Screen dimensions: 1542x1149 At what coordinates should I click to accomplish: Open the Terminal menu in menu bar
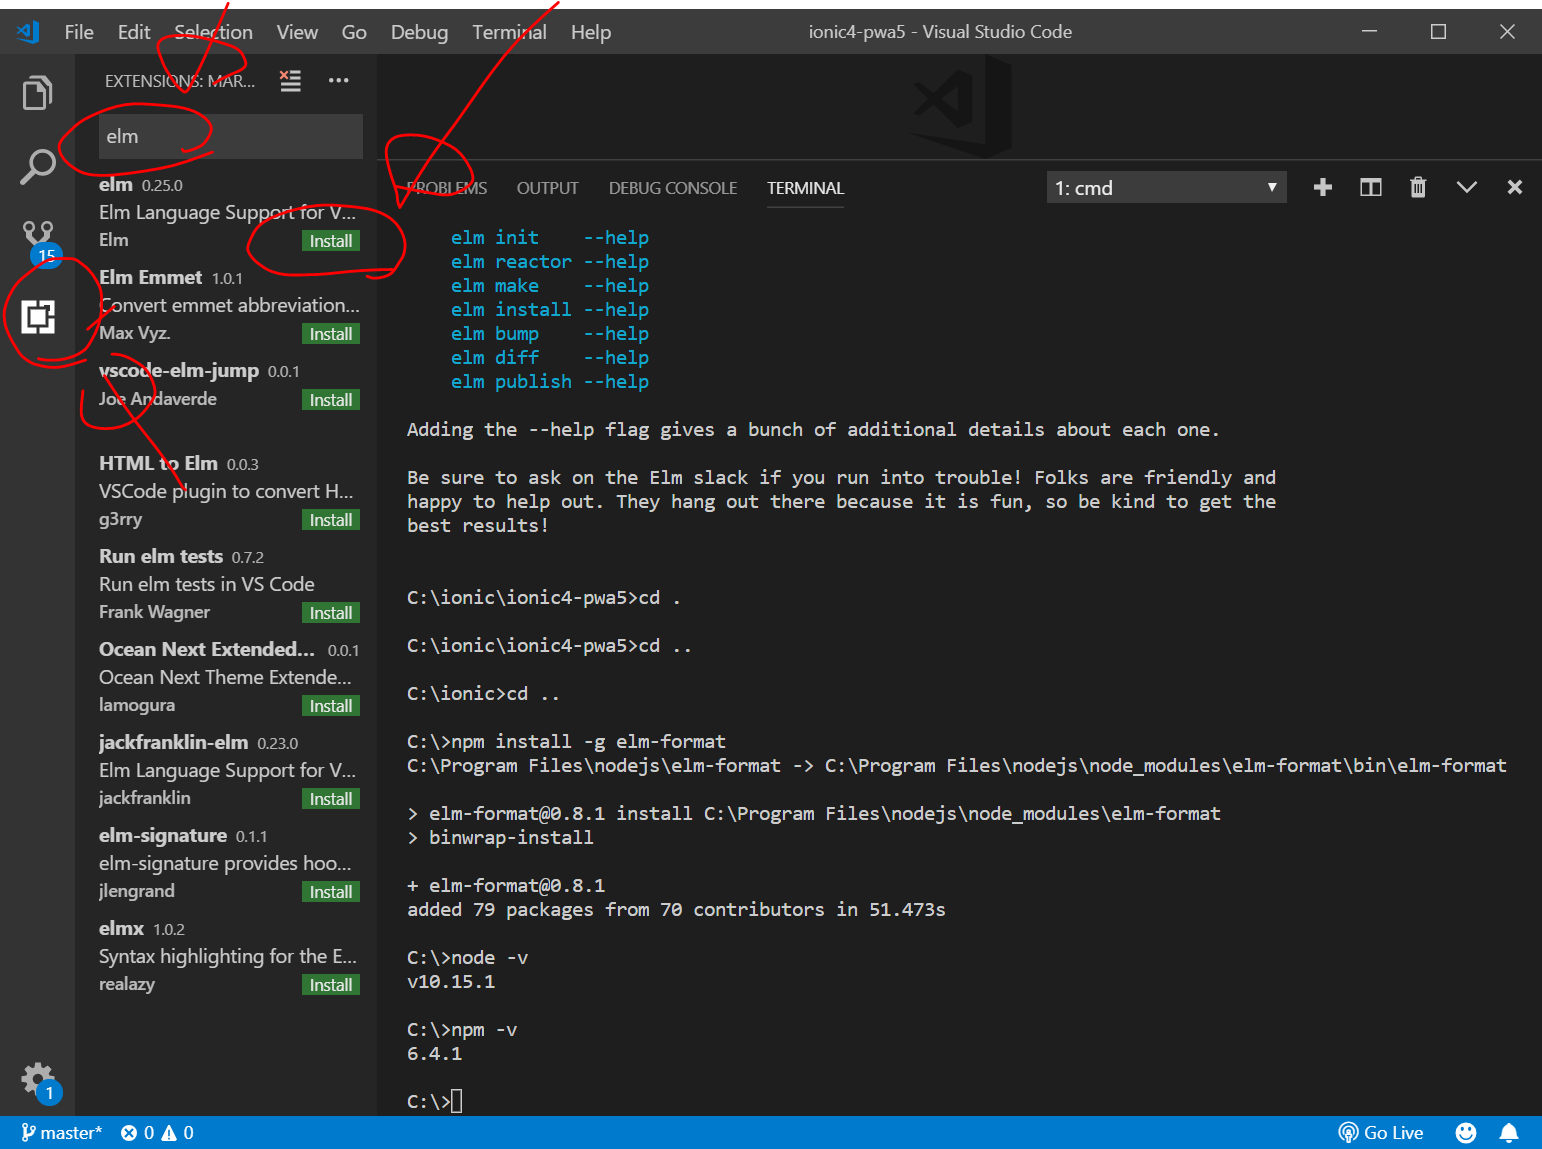tap(509, 32)
